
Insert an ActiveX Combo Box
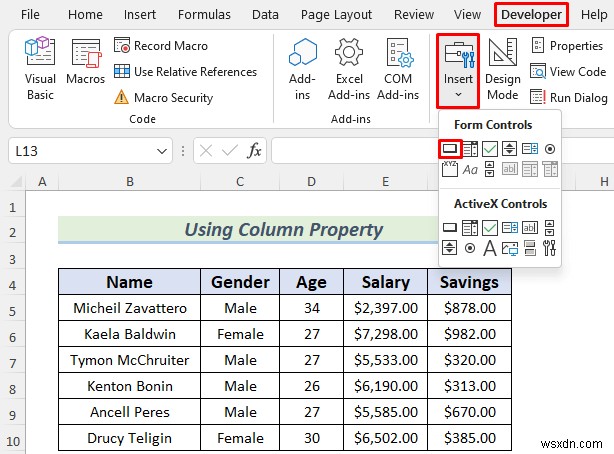(x=470, y=228)
